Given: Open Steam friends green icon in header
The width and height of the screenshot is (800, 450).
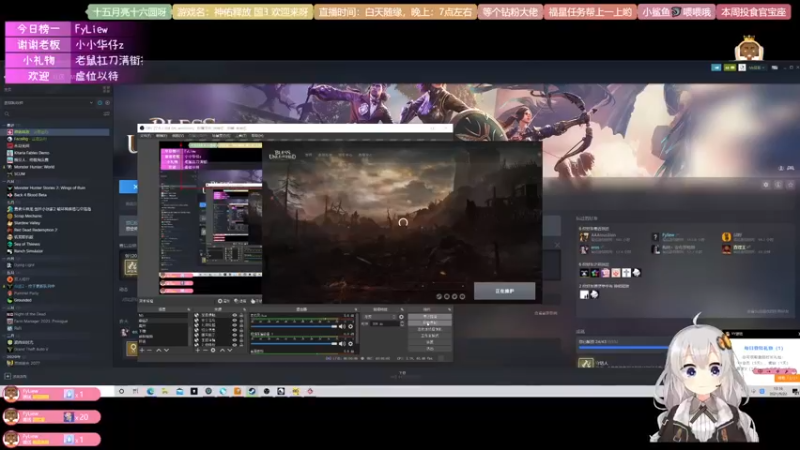Looking at the screenshot, I should [730, 67].
